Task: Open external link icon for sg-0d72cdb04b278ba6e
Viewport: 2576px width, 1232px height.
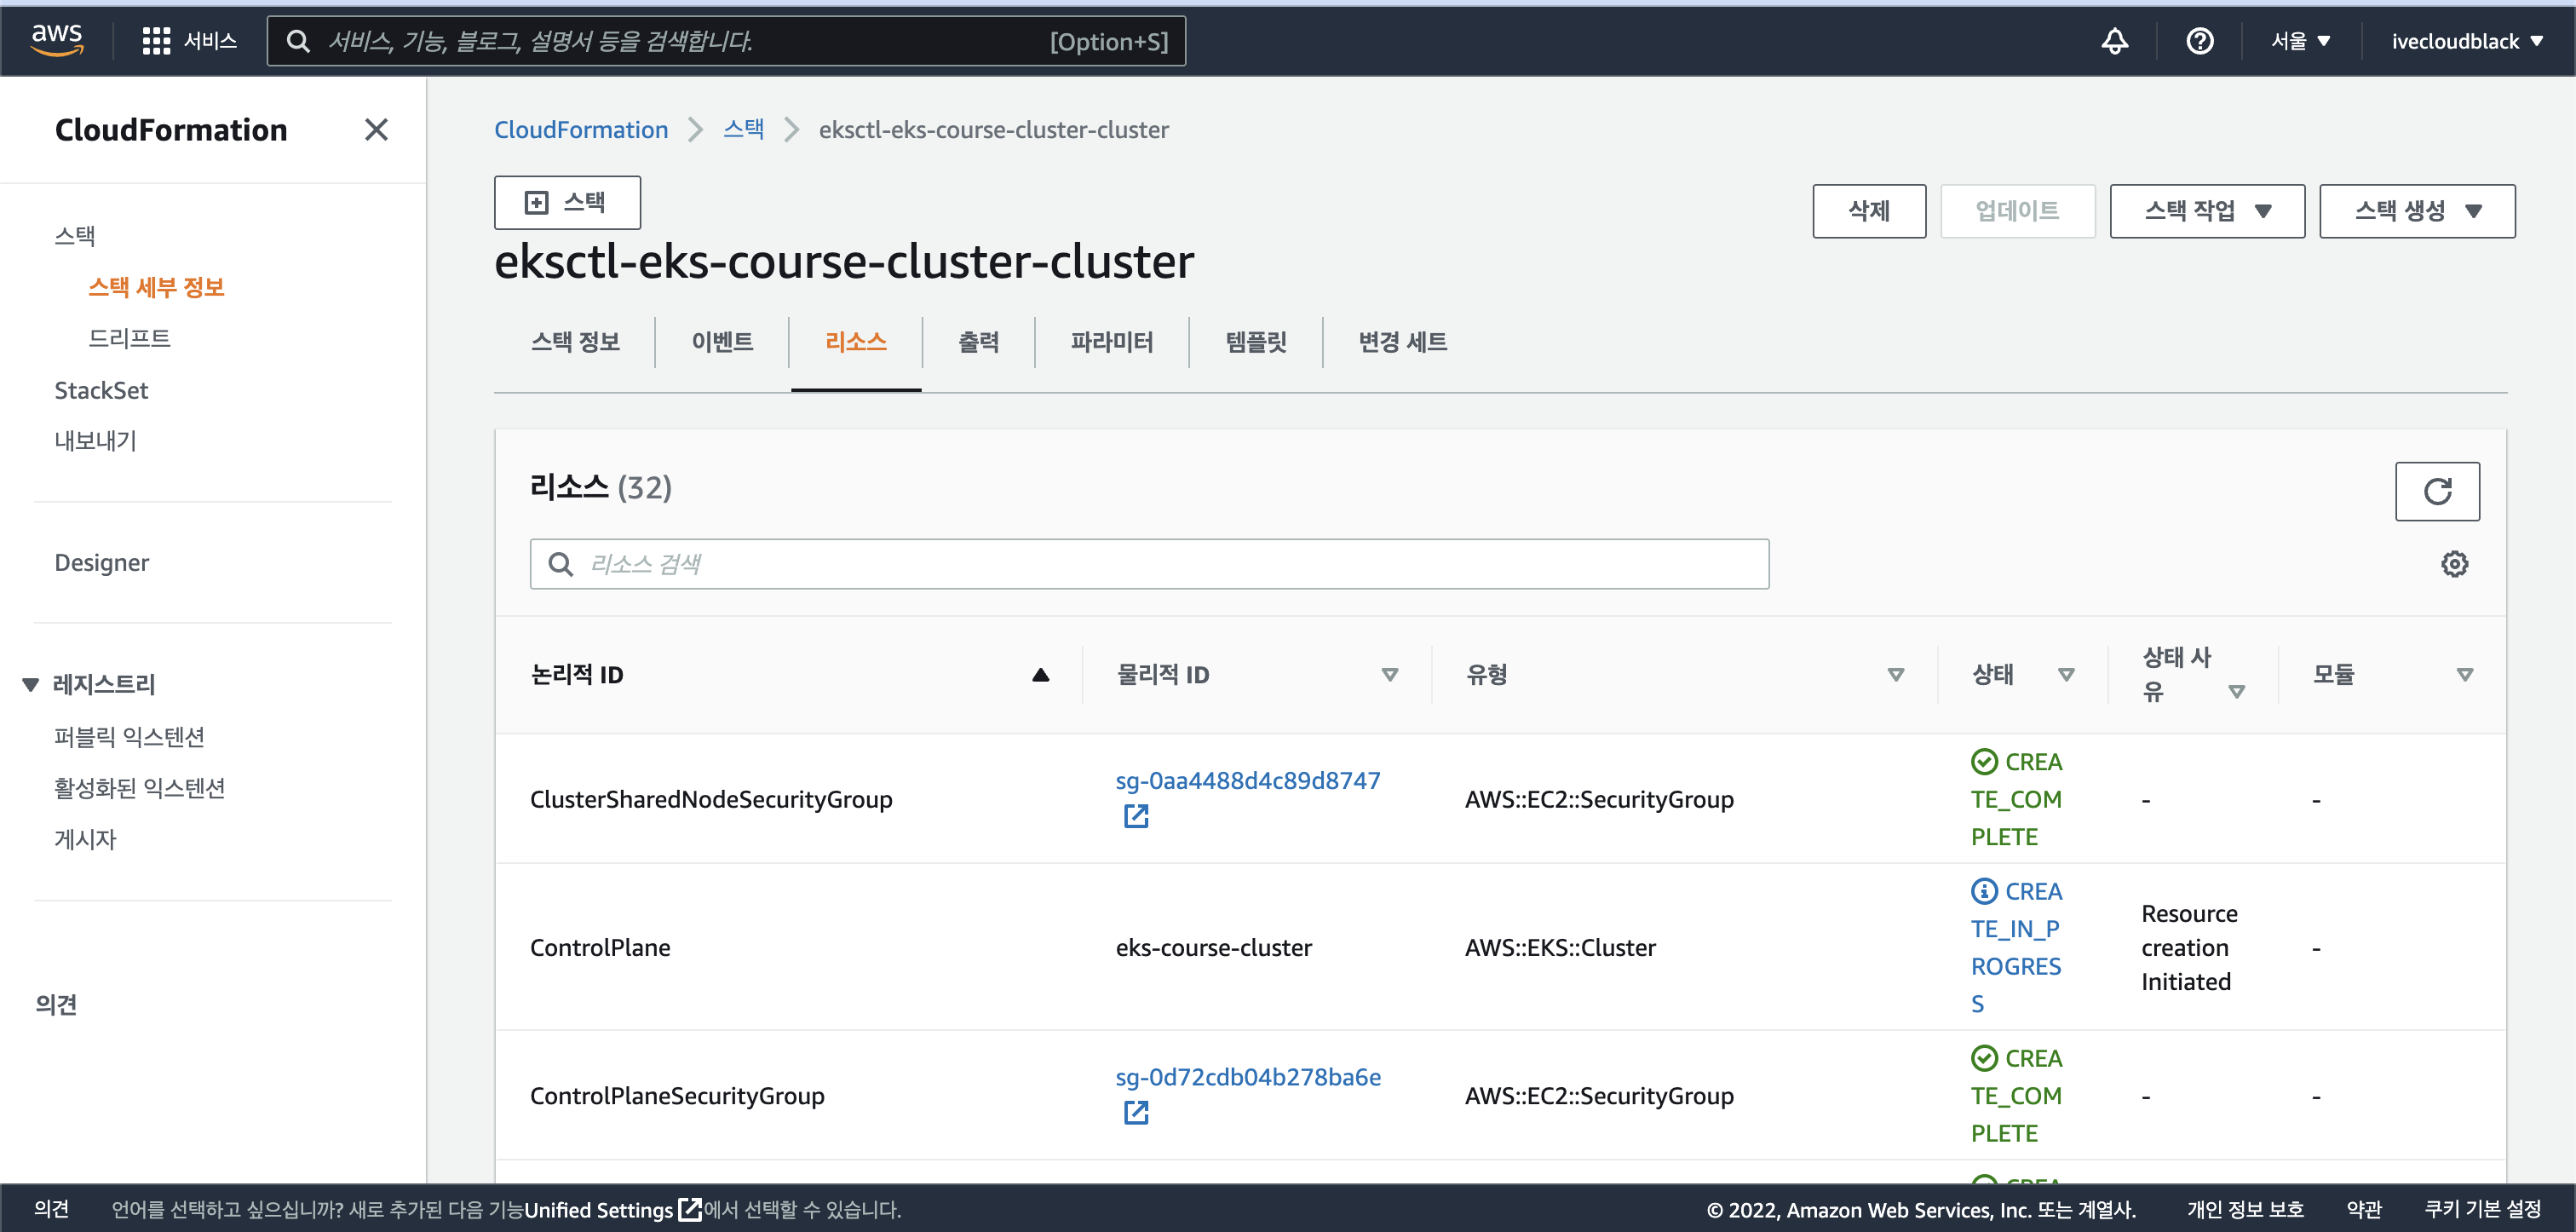Action: [1136, 1112]
